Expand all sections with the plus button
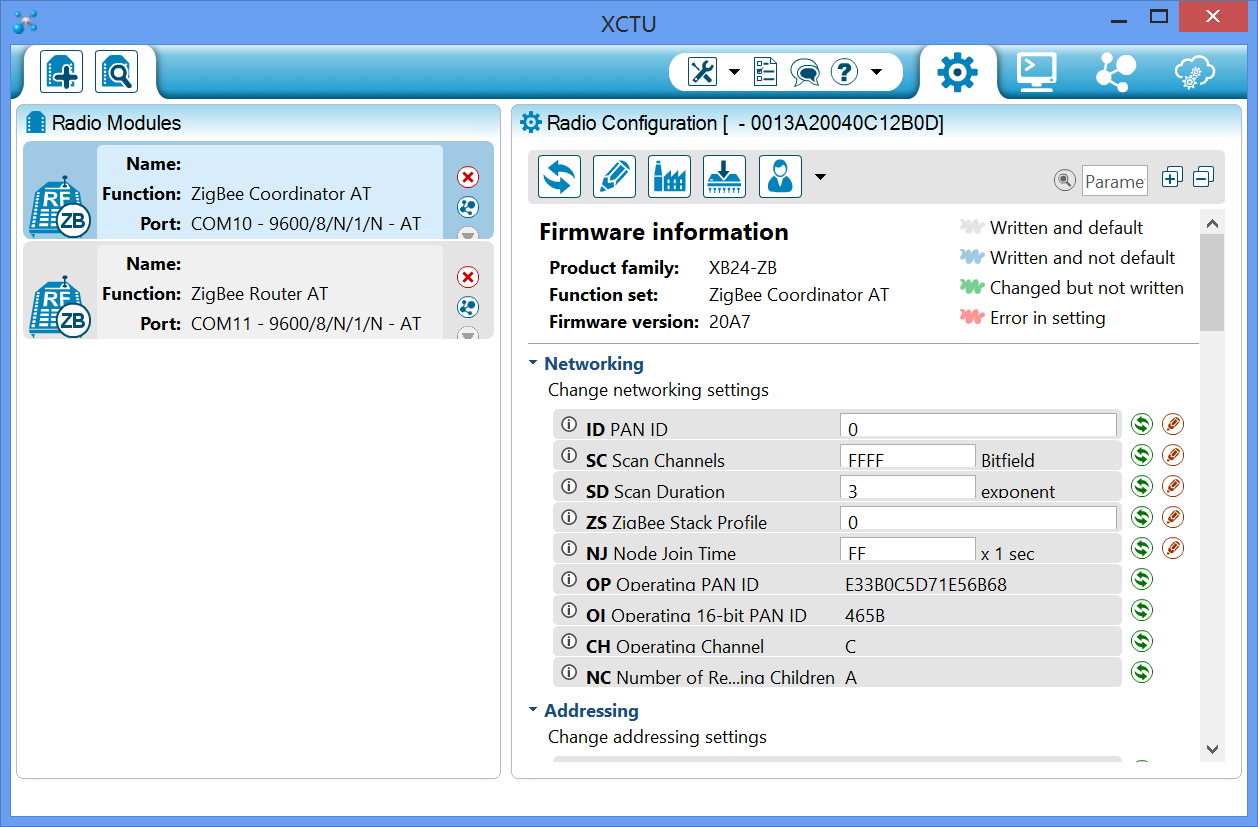Image resolution: width=1258 pixels, height=827 pixels. click(1172, 178)
